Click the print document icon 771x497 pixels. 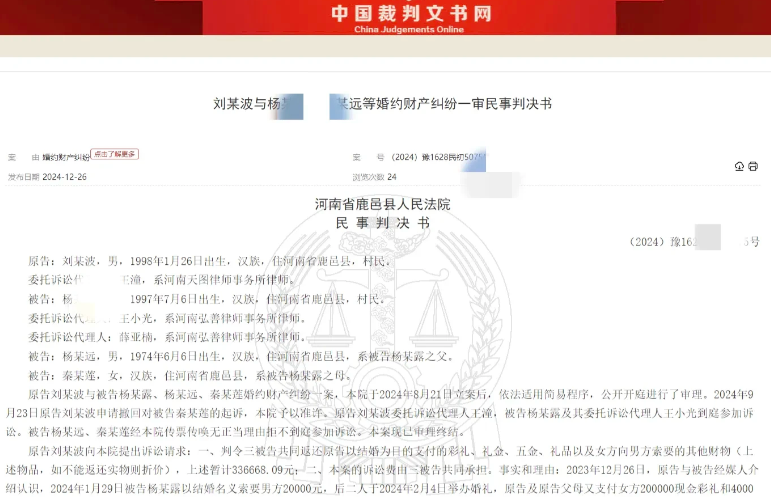tap(753, 167)
